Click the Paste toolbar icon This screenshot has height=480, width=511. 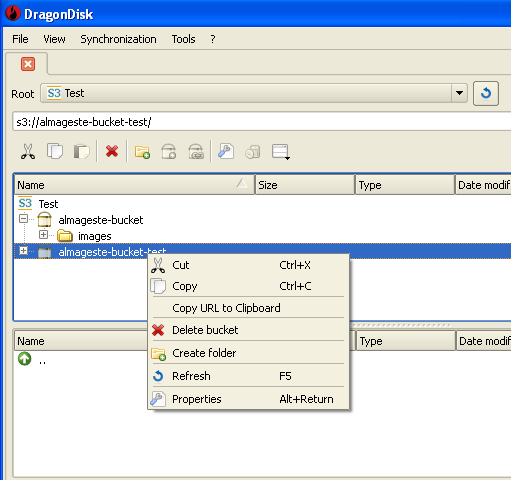point(82,152)
